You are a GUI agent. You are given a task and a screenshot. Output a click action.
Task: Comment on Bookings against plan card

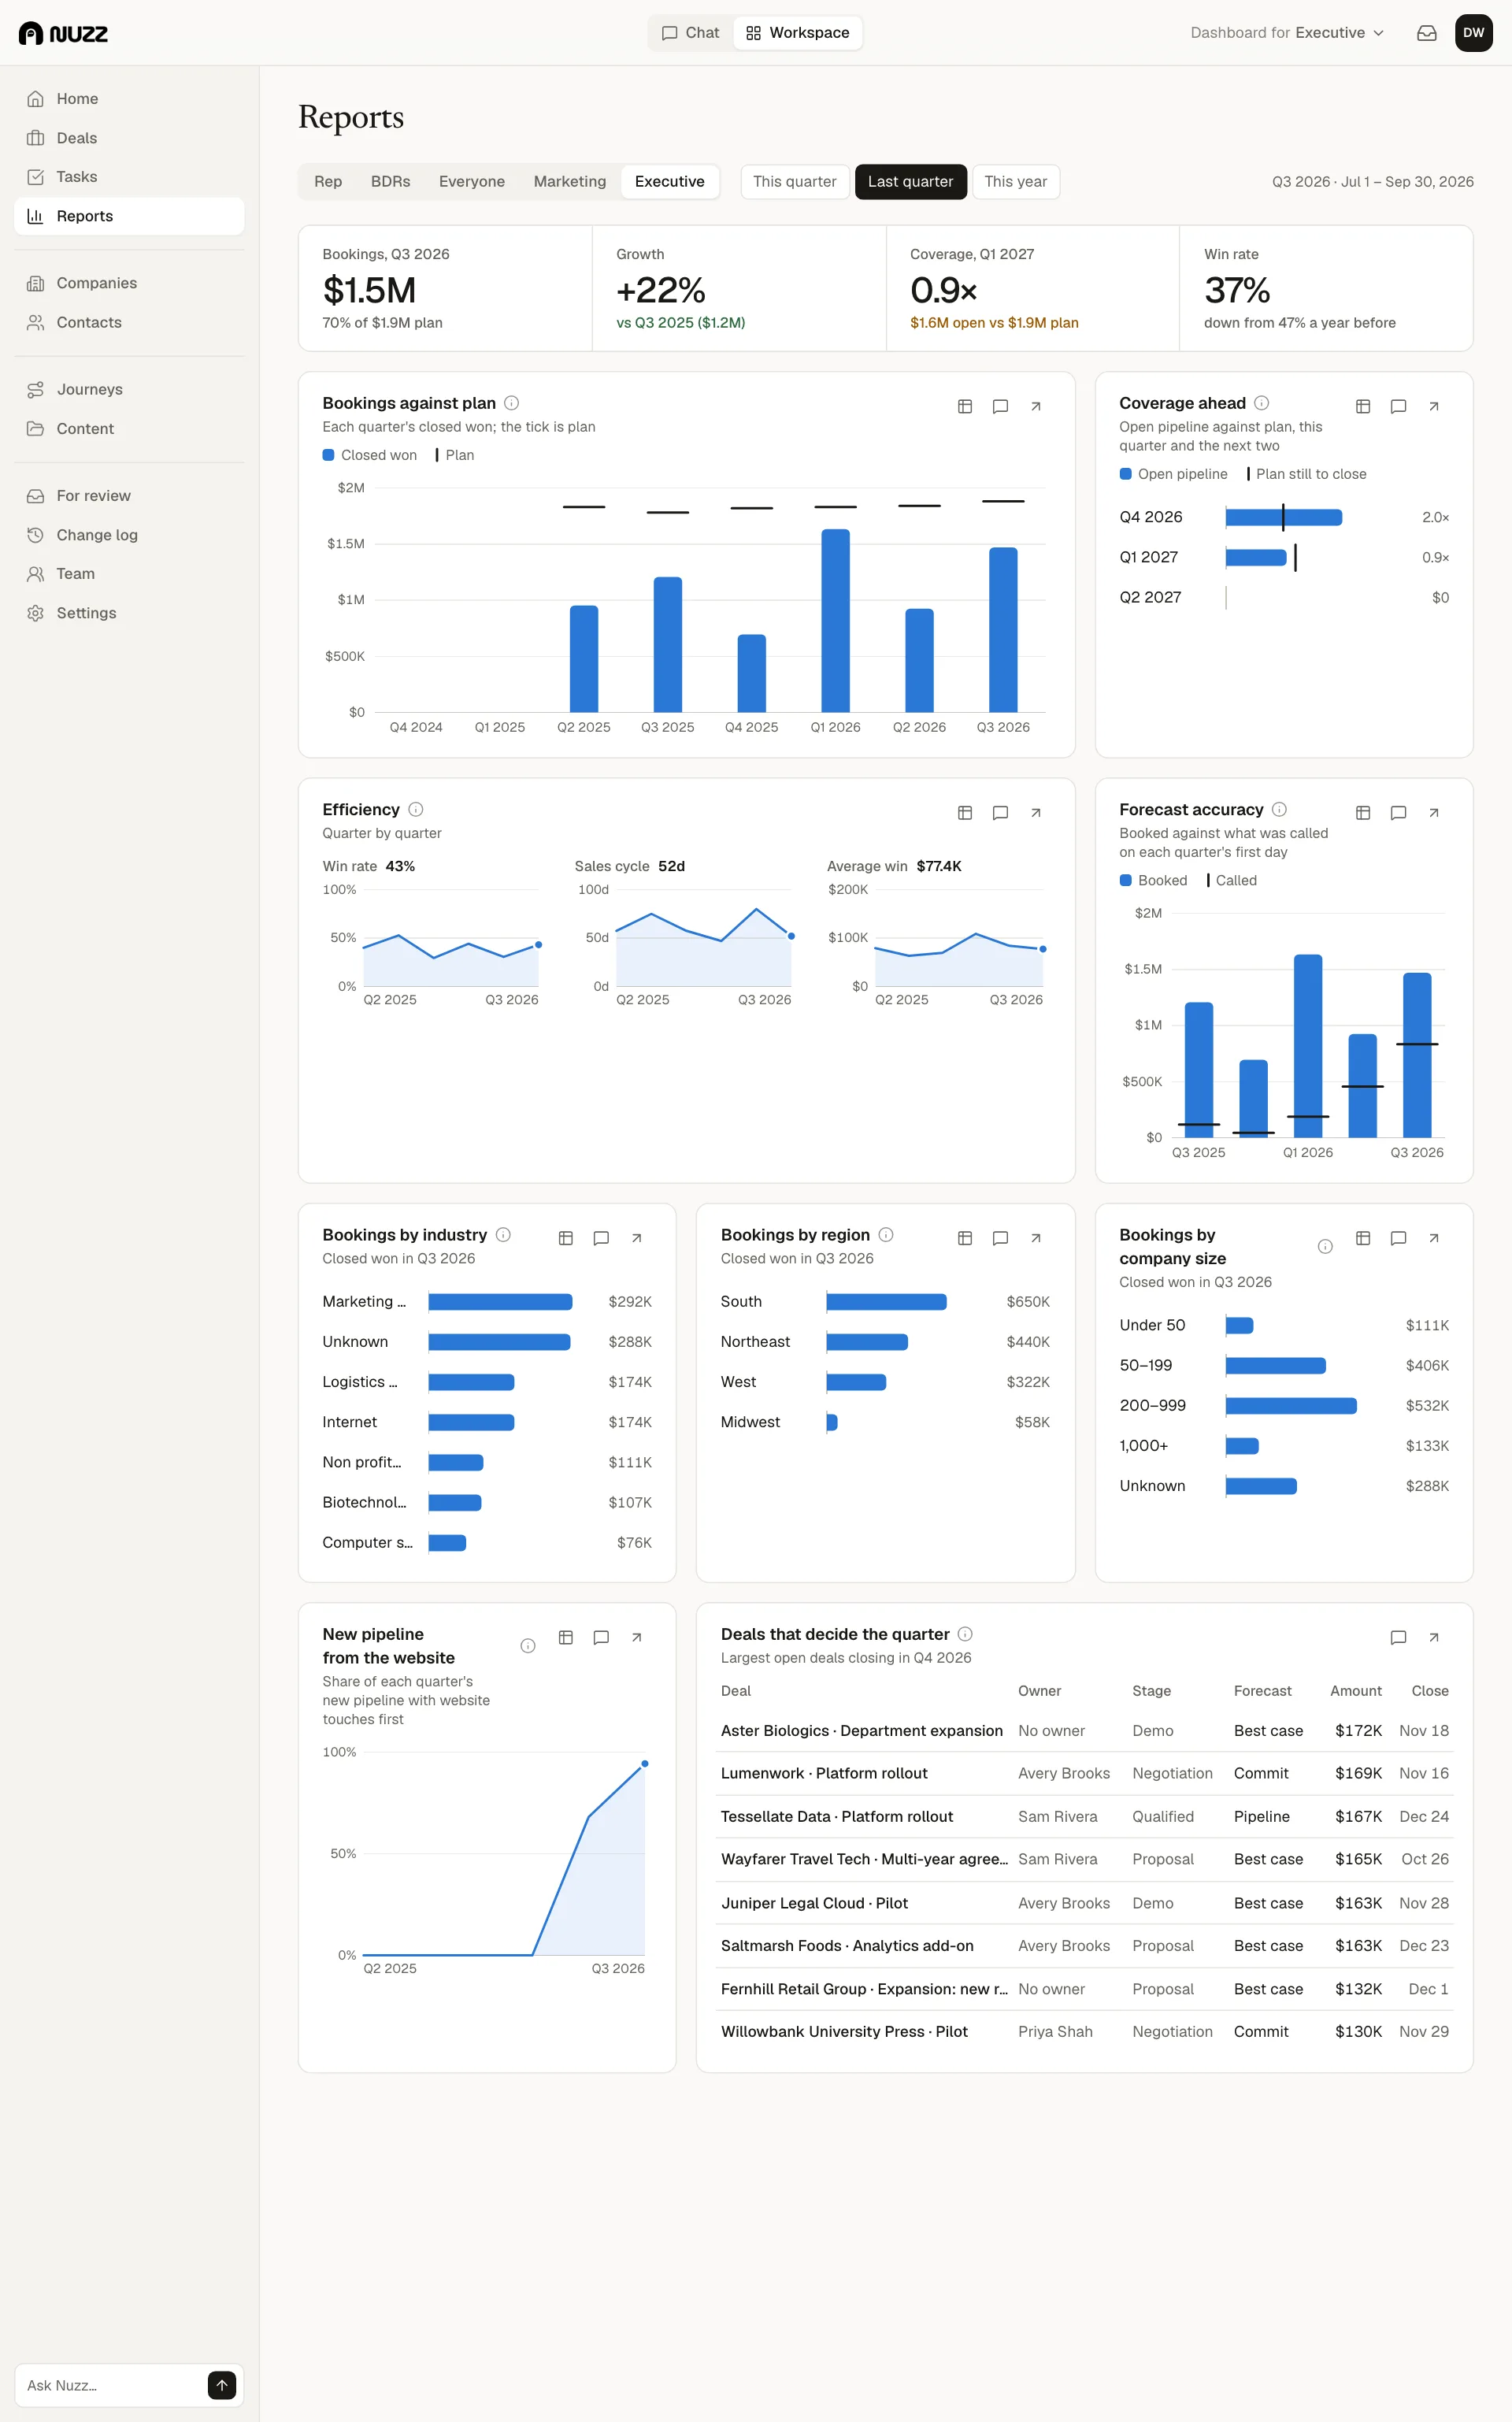tap(1000, 406)
